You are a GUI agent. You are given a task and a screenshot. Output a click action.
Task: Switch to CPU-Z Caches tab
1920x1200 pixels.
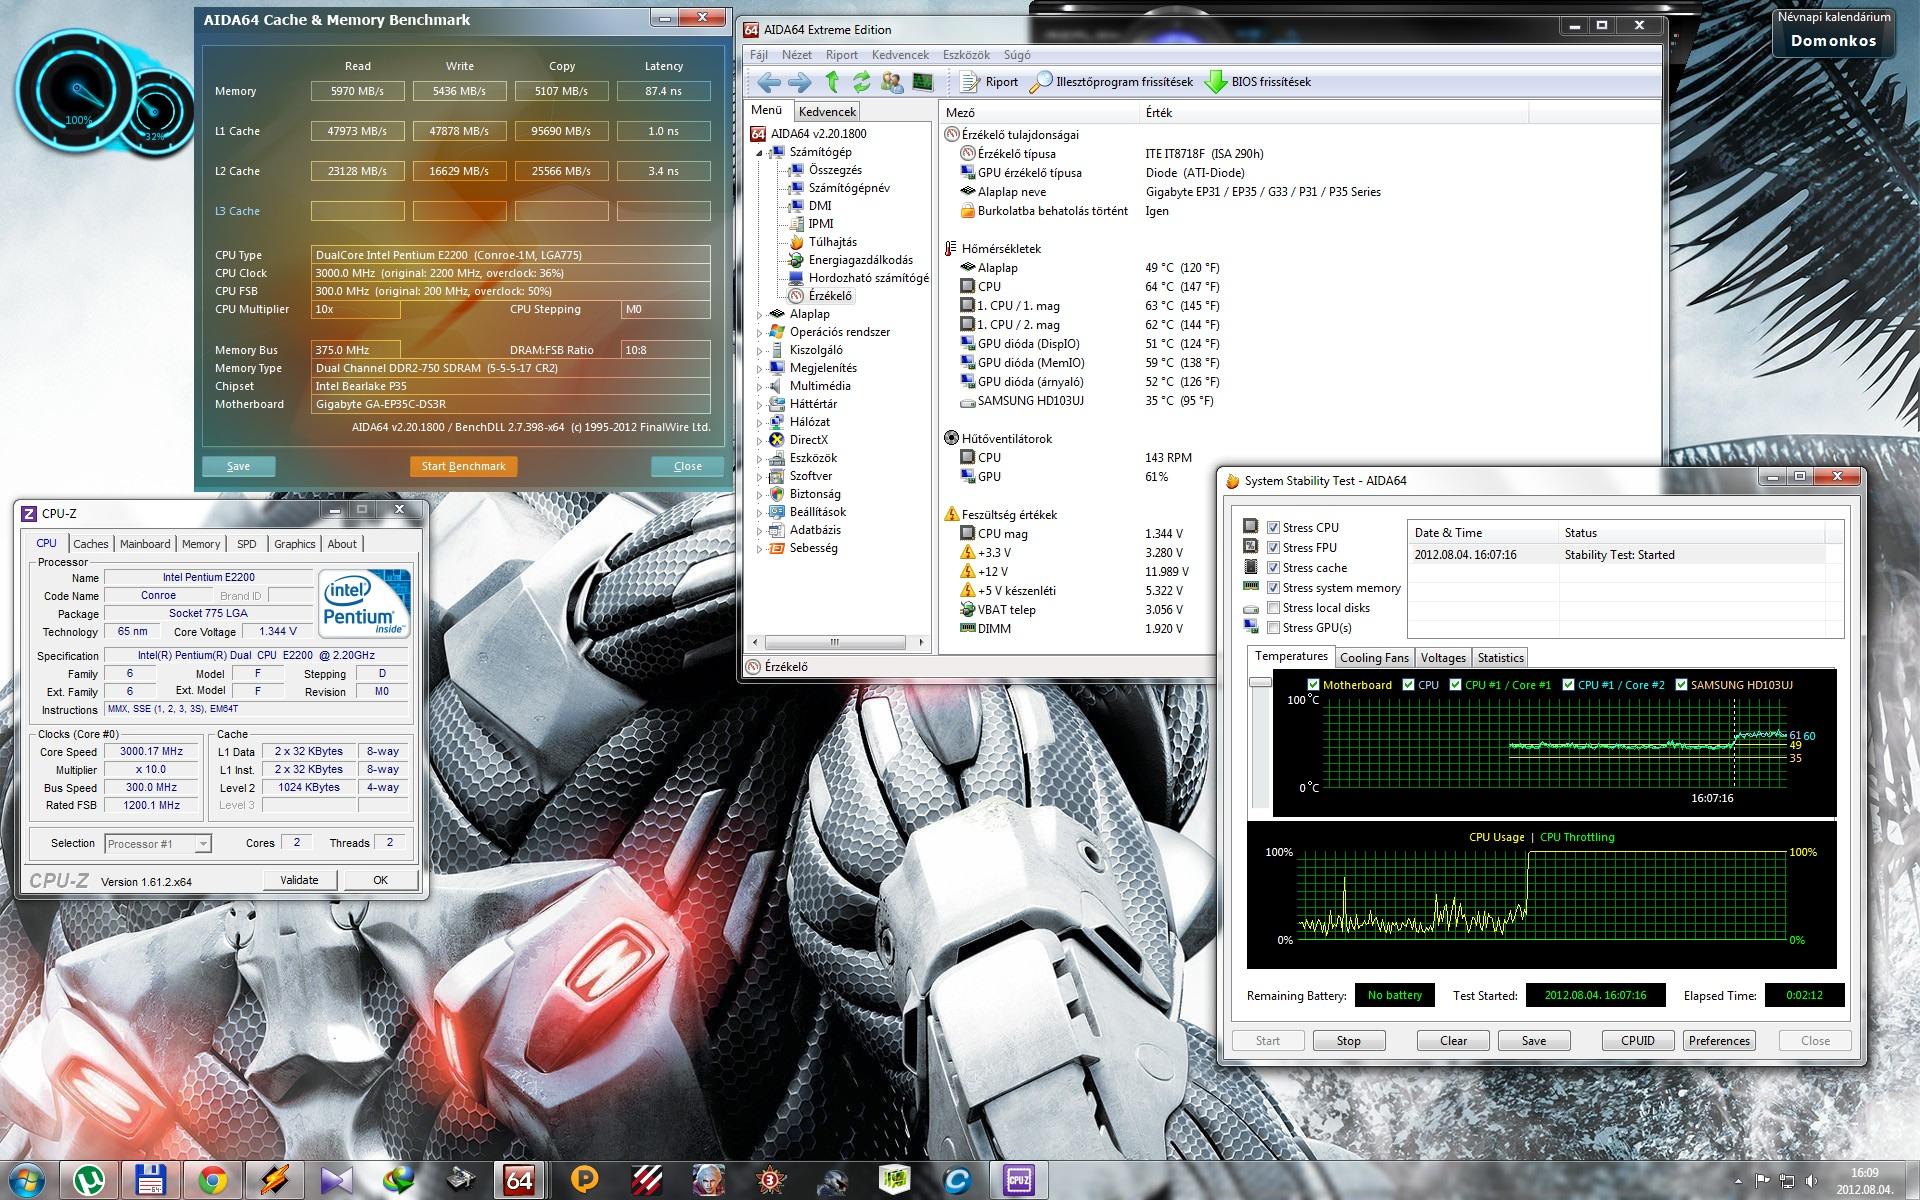90,544
